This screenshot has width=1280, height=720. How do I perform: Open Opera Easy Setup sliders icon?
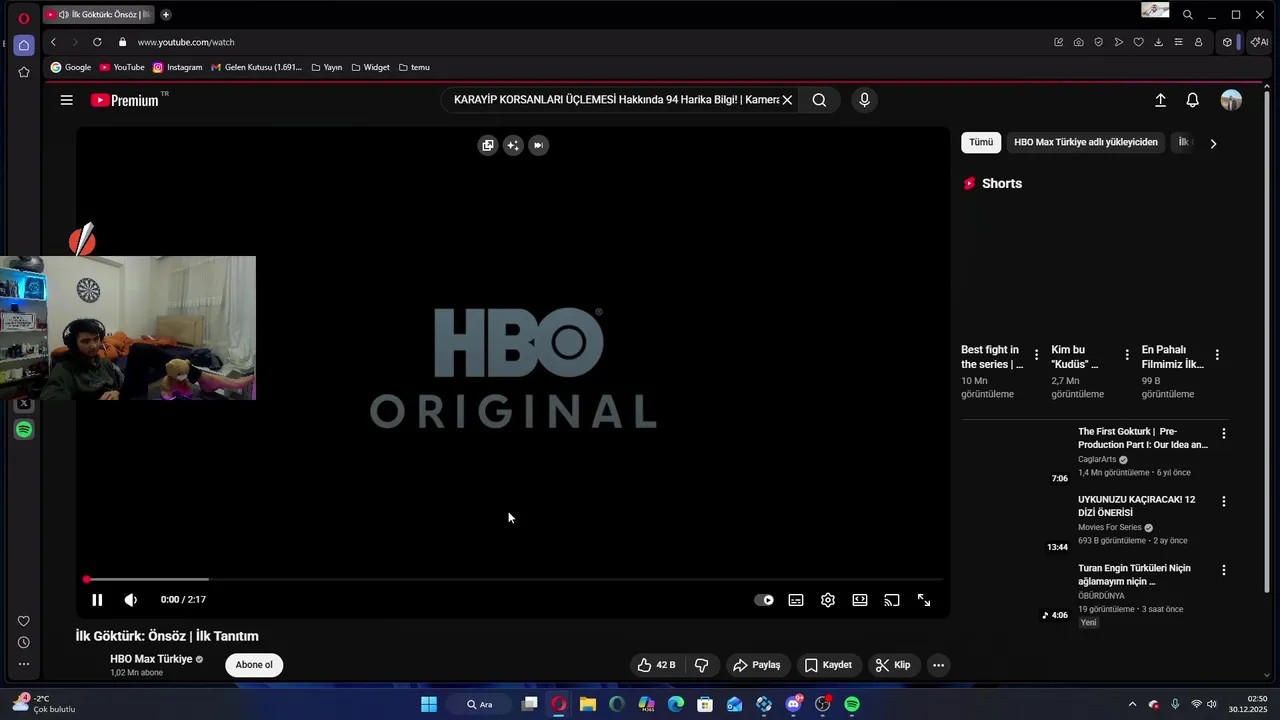pyautogui.click(x=1178, y=42)
